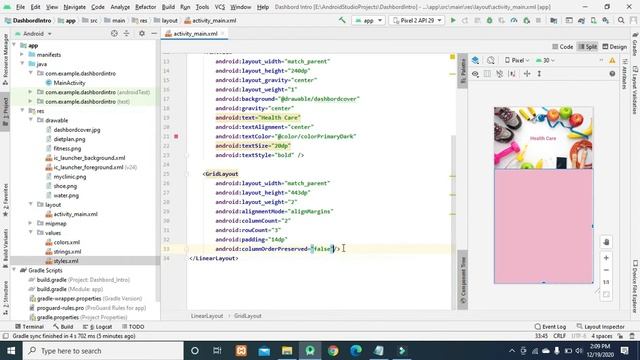The width and height of the screenshot is (640, 360).
Task: Toggle breakpoint marker on line 21
Action: point(176,136)
